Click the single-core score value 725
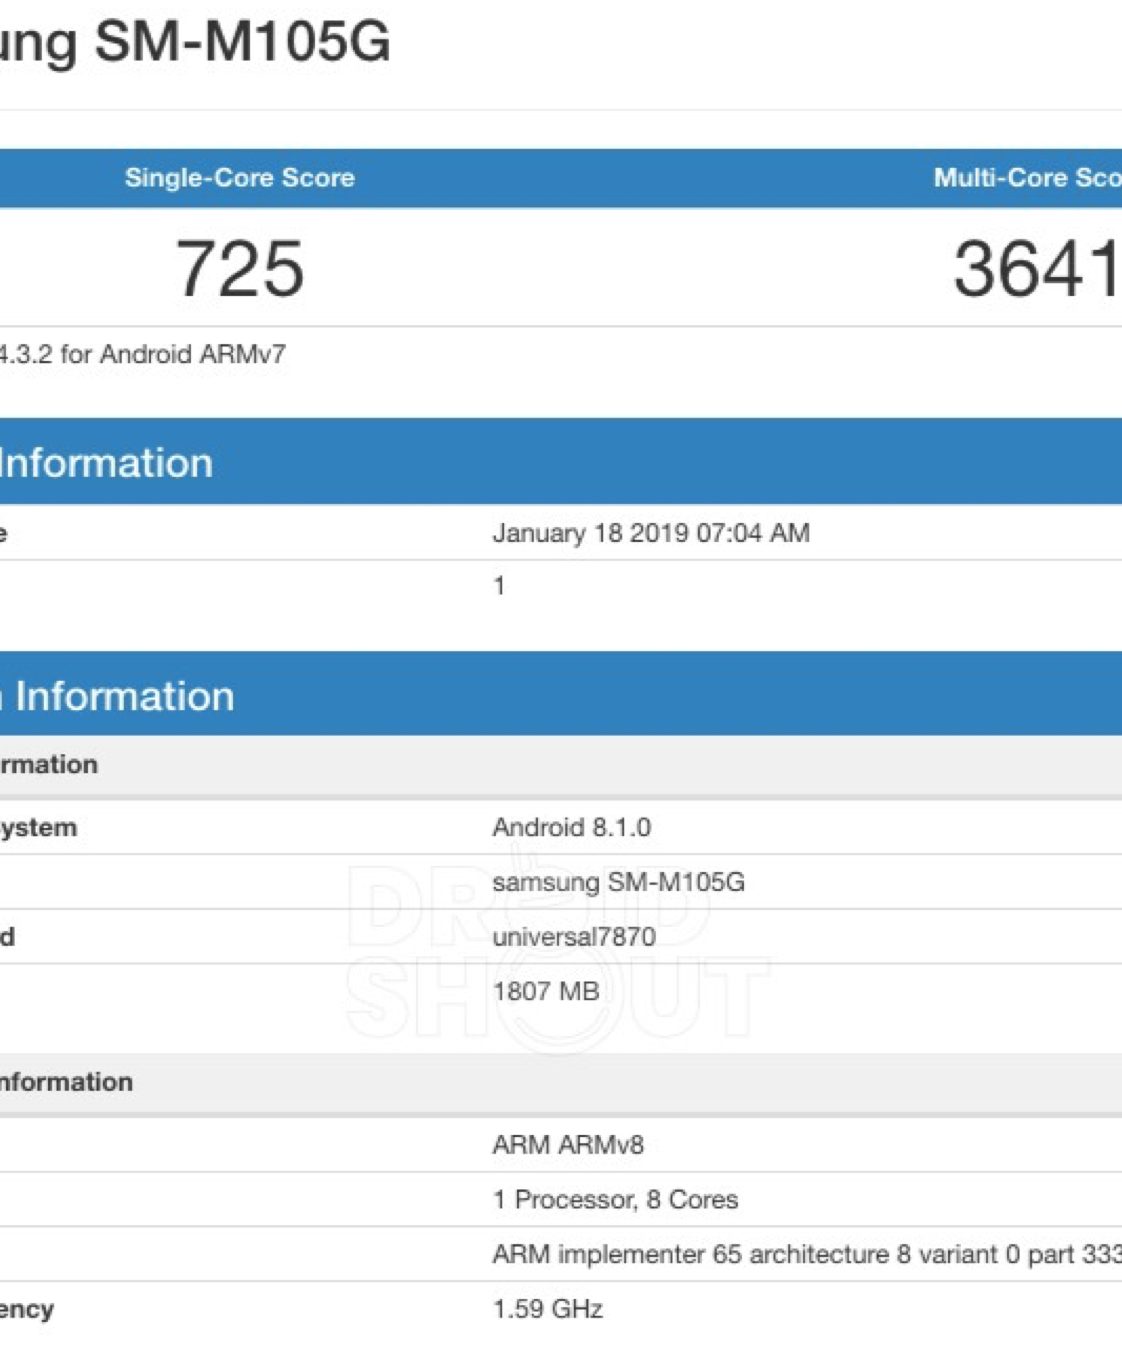The image size is (1122, 1345). point(240,268)
